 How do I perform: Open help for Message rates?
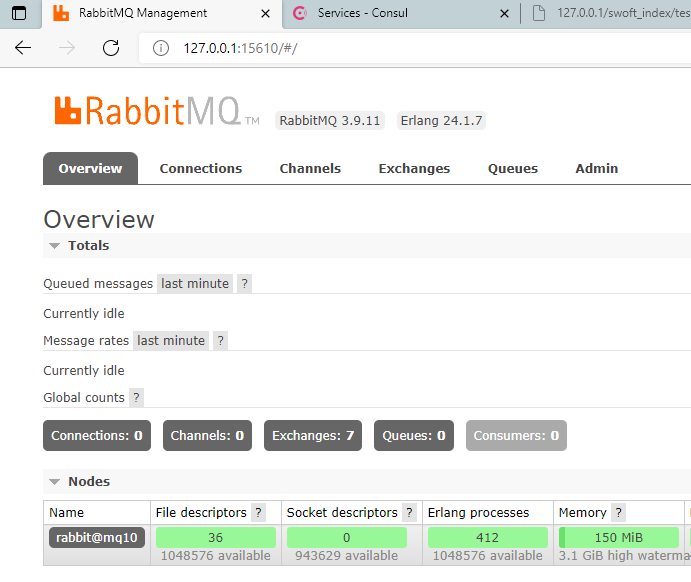pyautogui.click(x=220, y=341)
